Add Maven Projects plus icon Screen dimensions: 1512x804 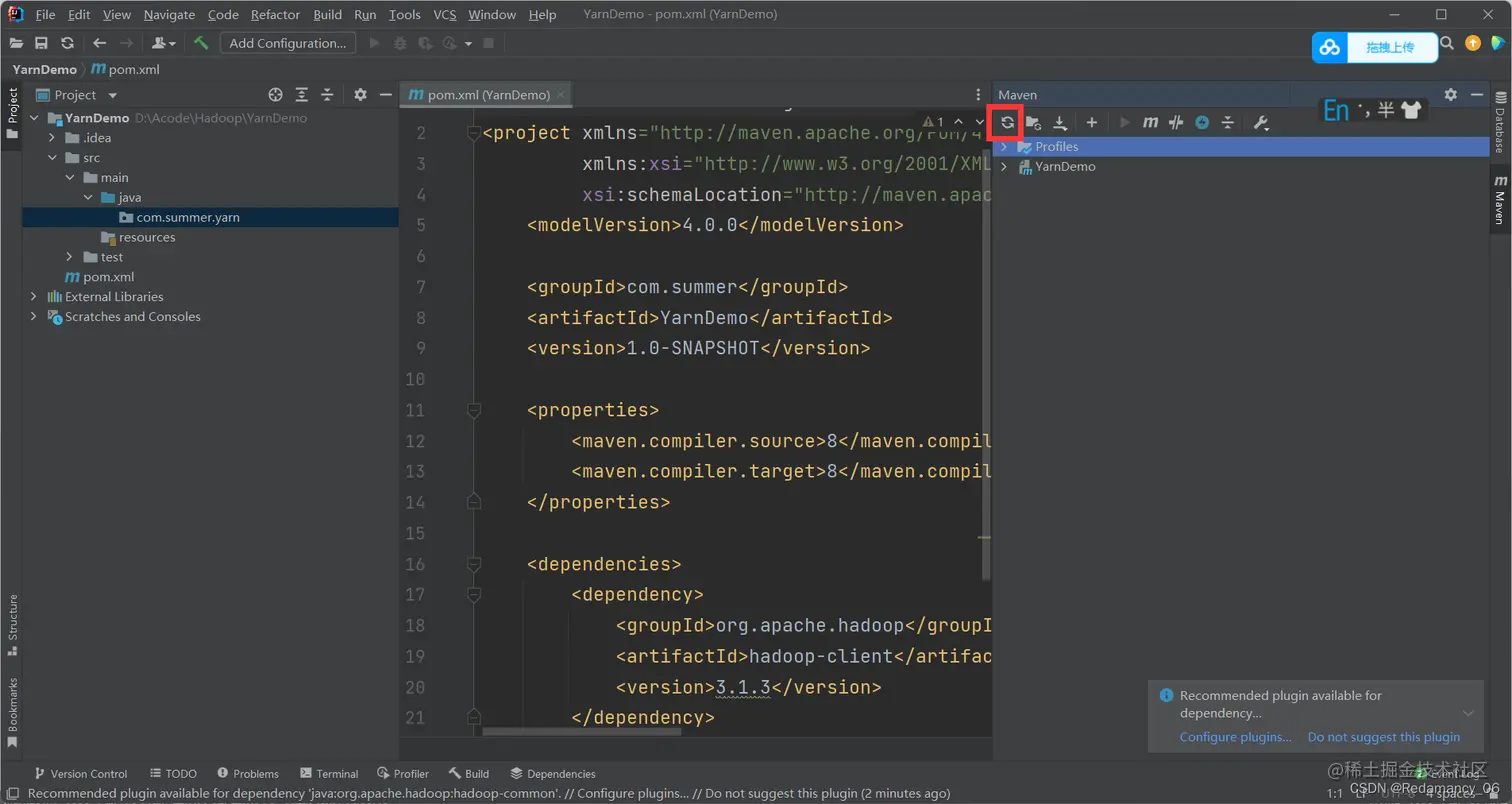pos(1092,122)
